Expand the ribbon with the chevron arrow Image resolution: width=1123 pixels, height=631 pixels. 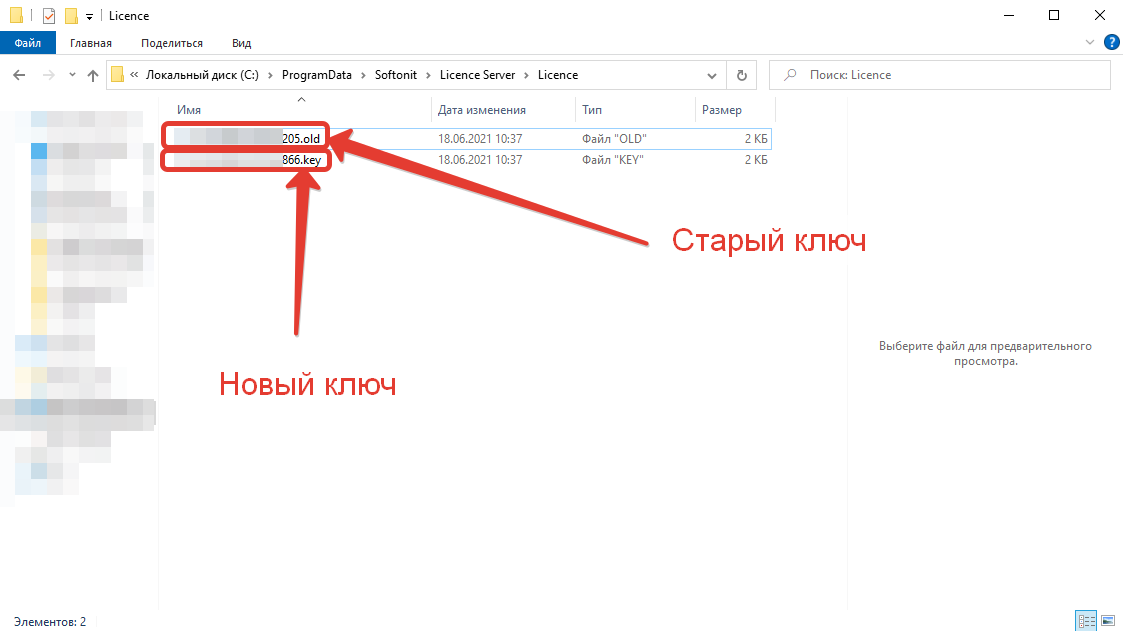coord(1090,43)
